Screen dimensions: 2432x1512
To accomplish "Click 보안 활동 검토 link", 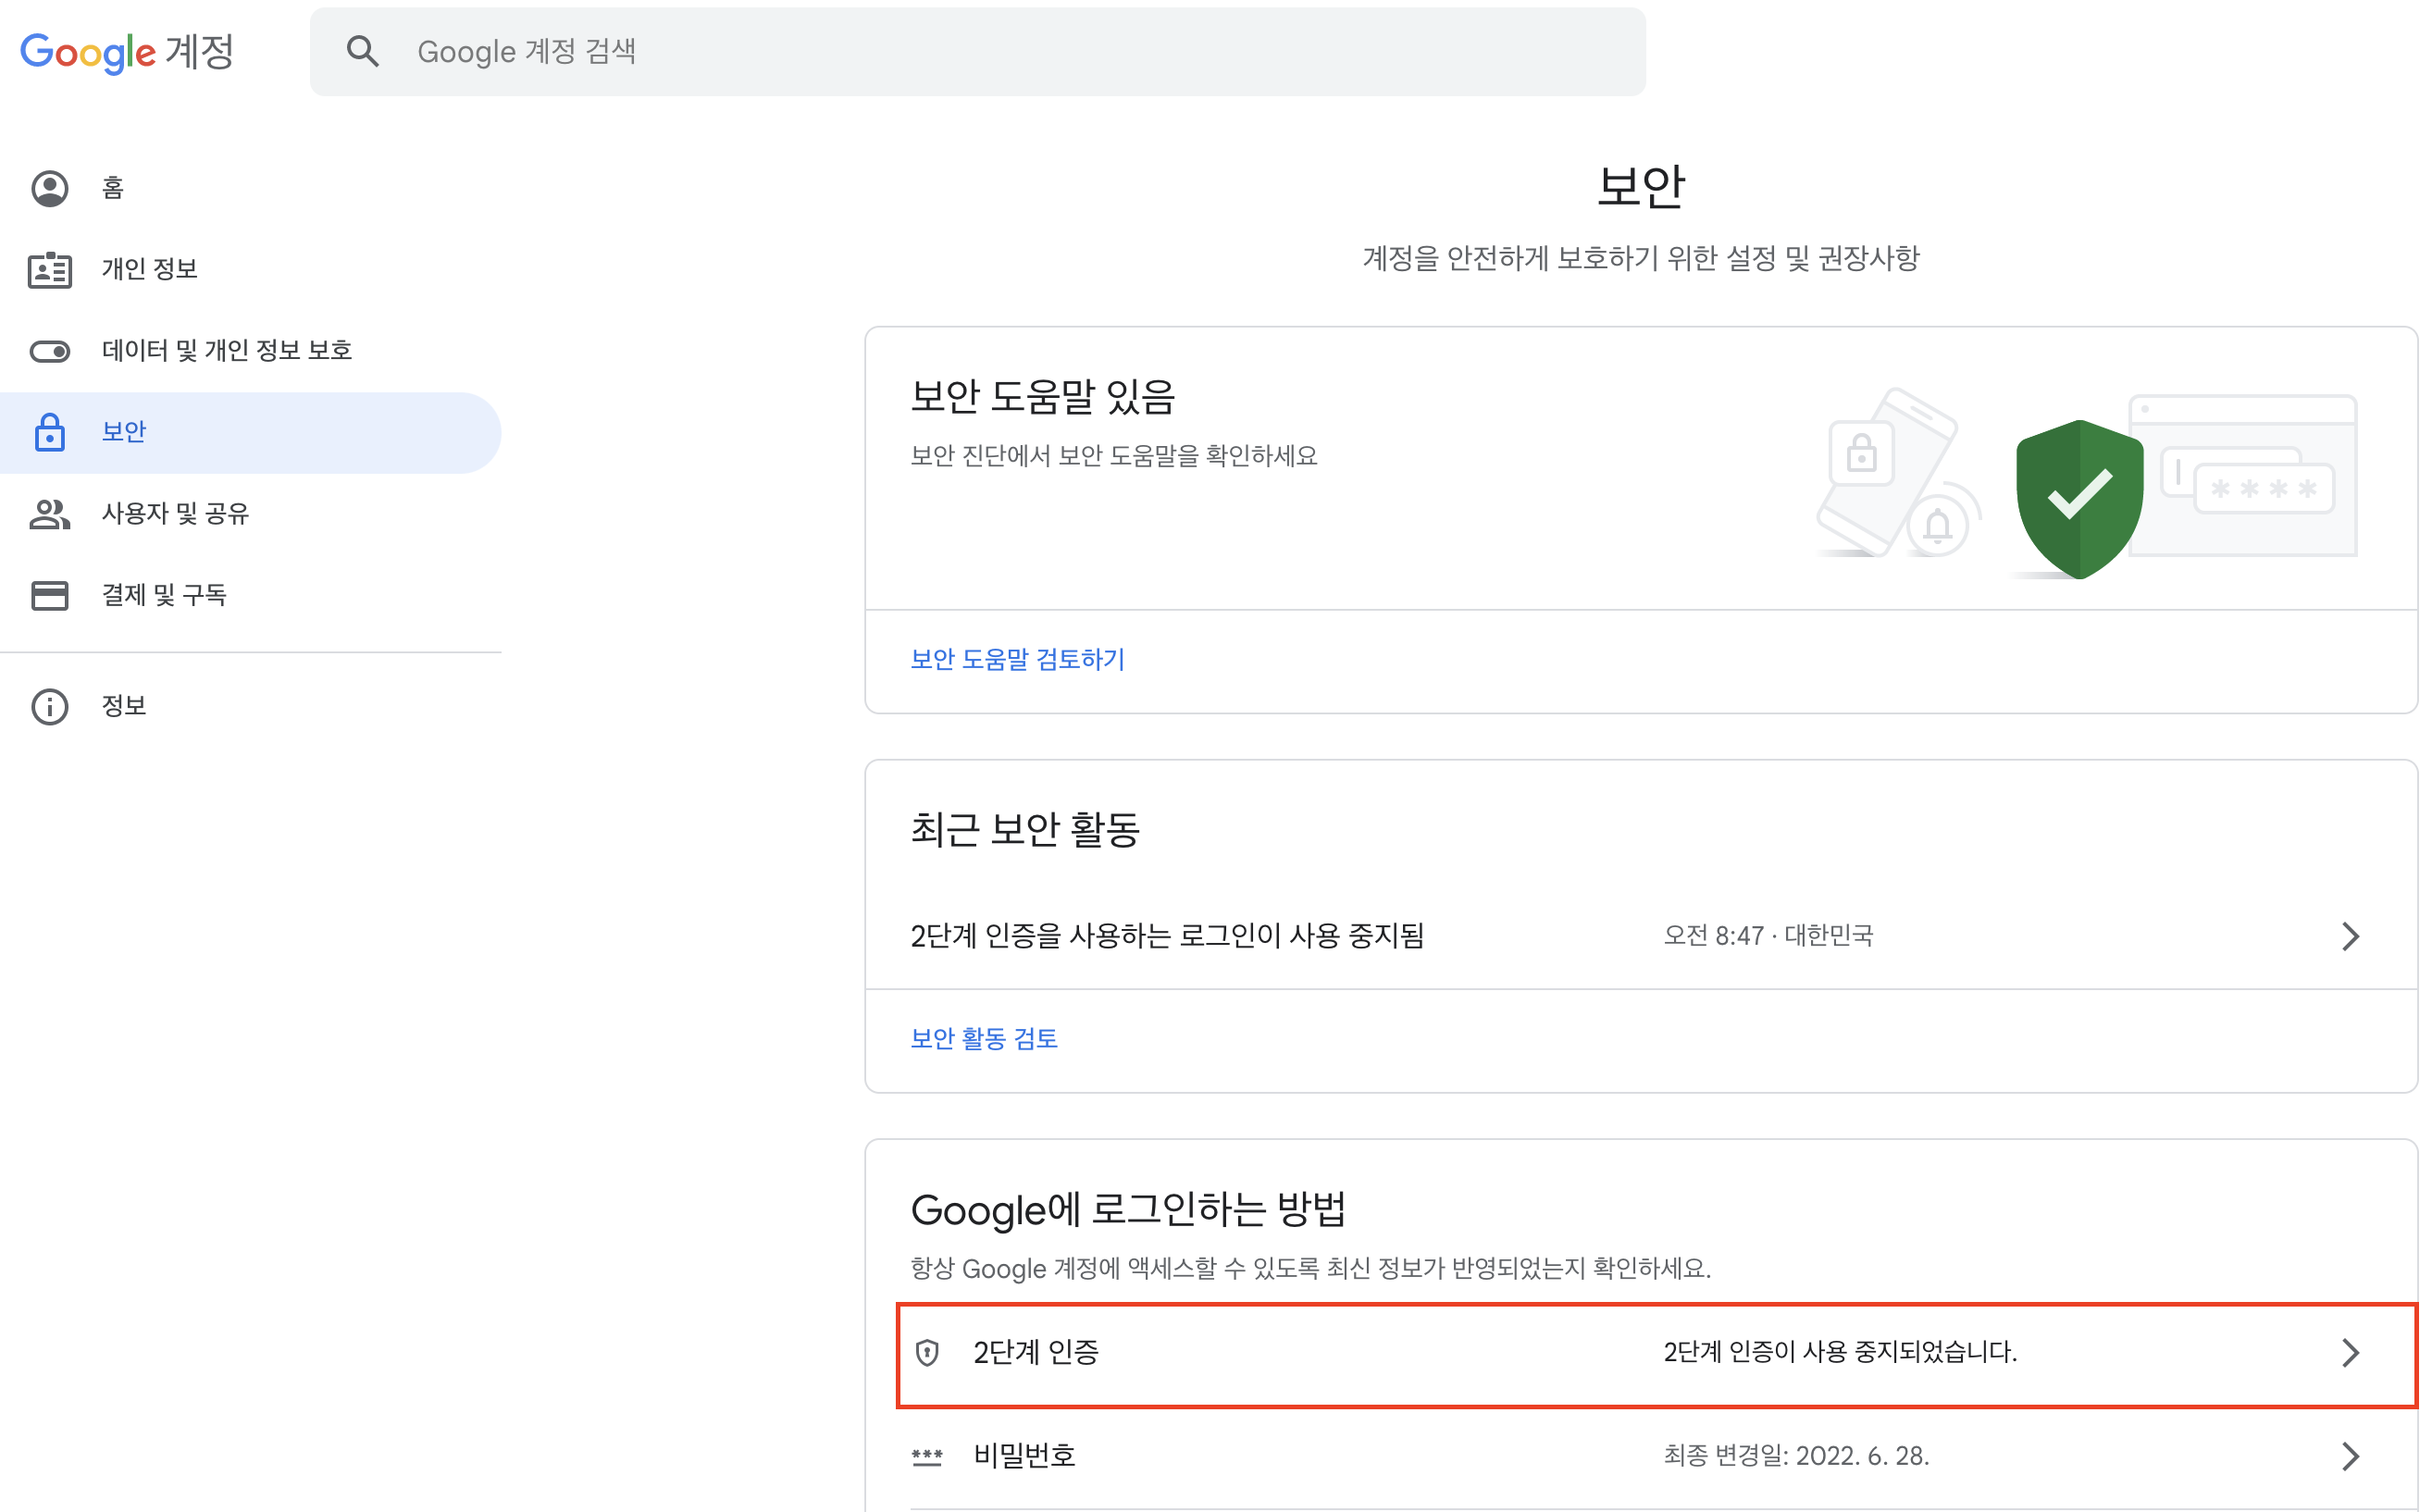I will tap(985, 1039).
